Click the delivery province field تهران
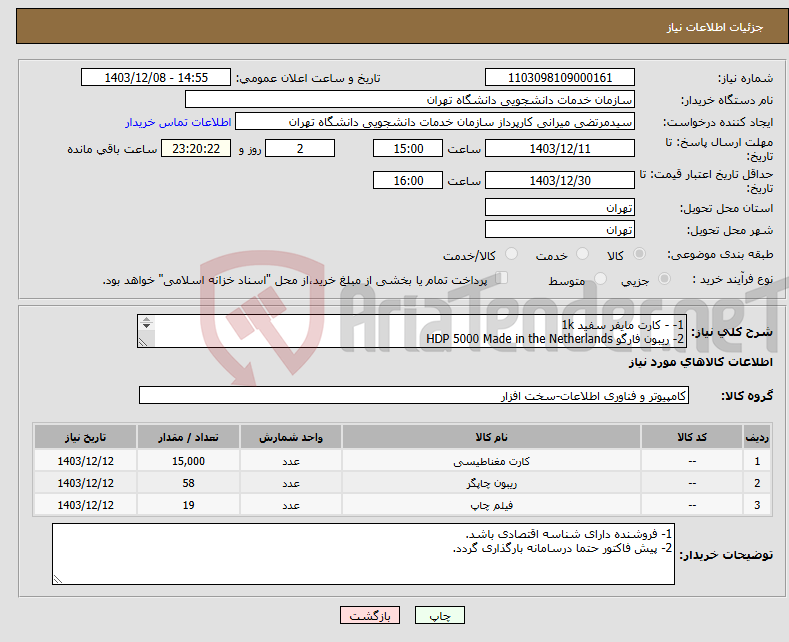This screenshot has height=642, width=789. pyautogui.click(x=560, y=207)
